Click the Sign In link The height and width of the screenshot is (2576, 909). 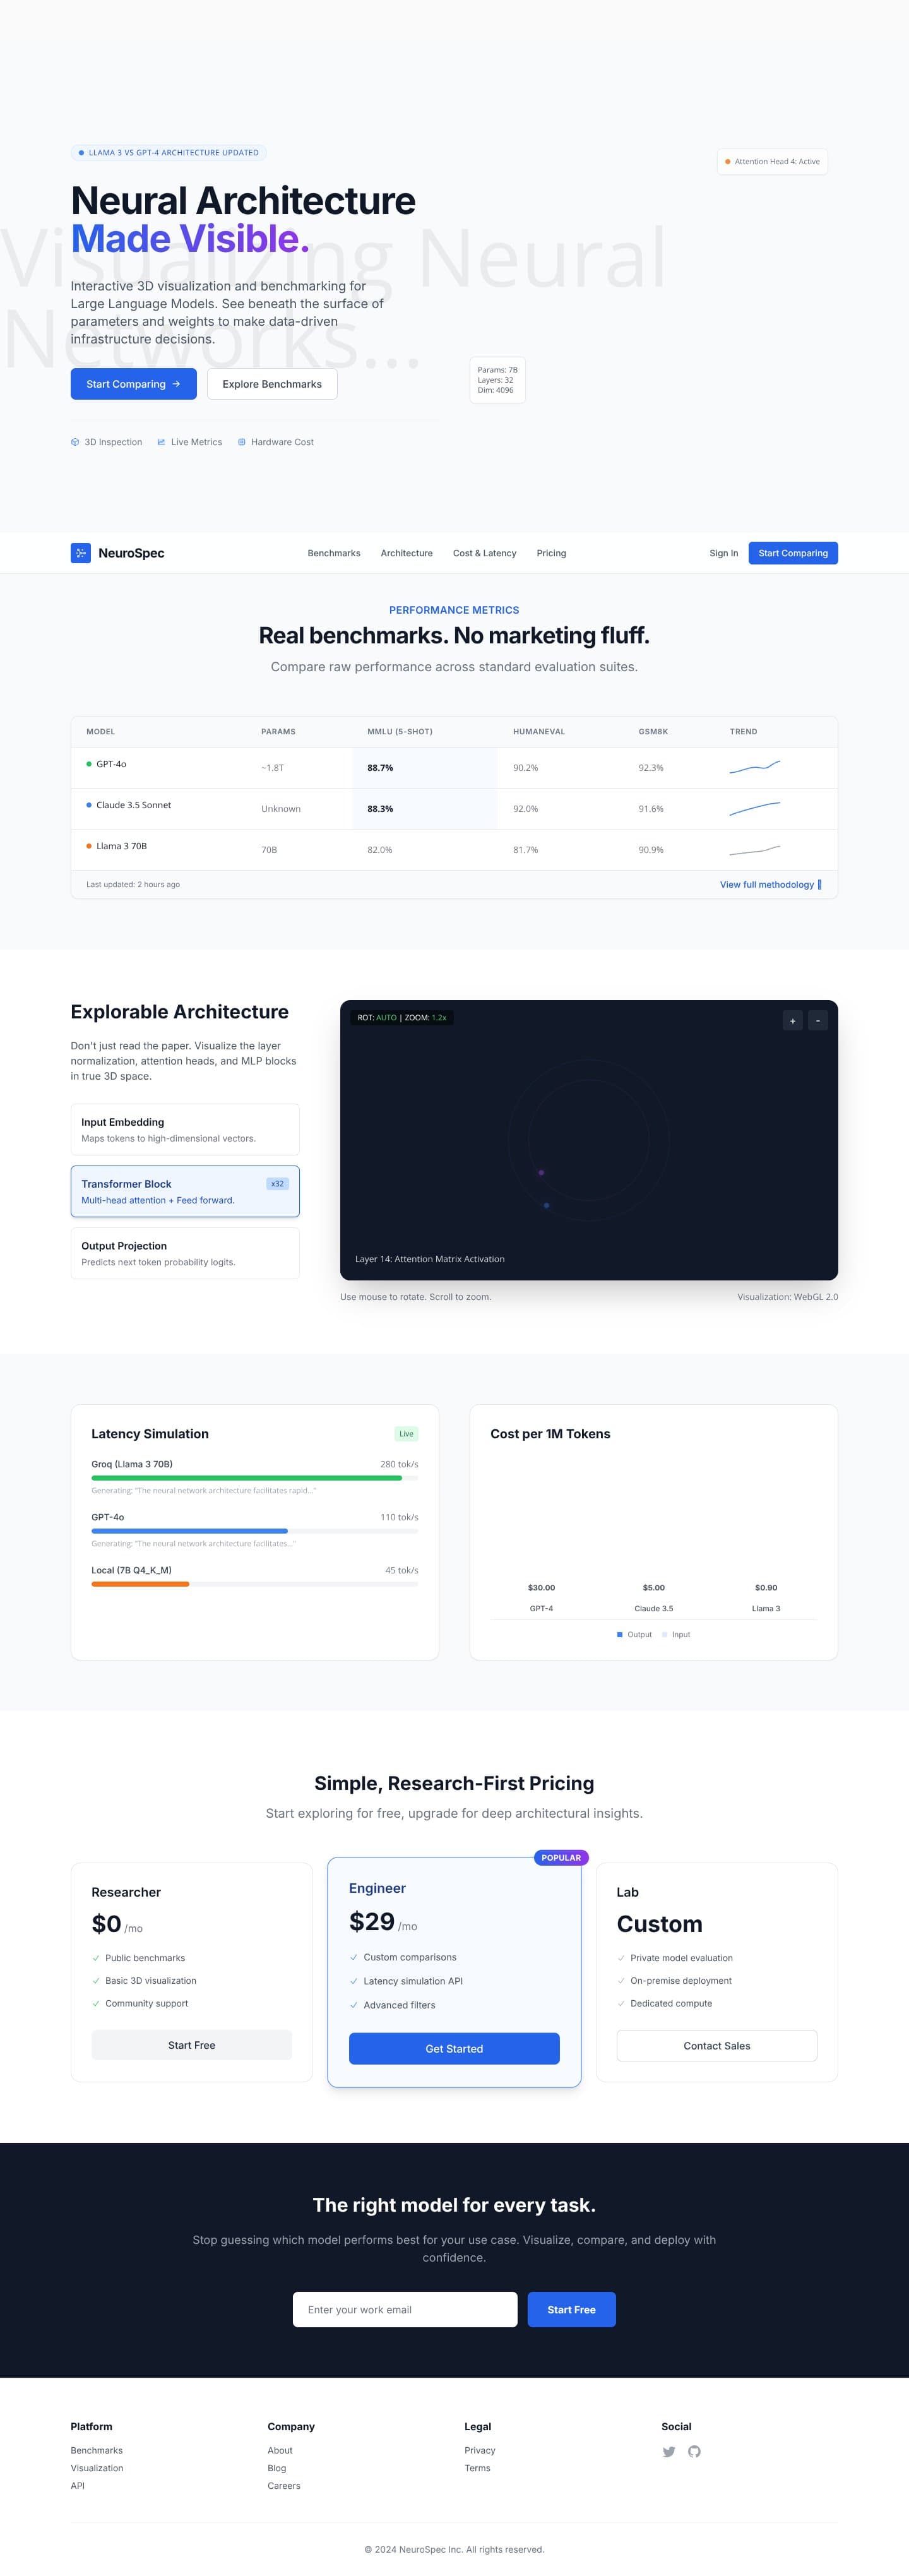724,553
